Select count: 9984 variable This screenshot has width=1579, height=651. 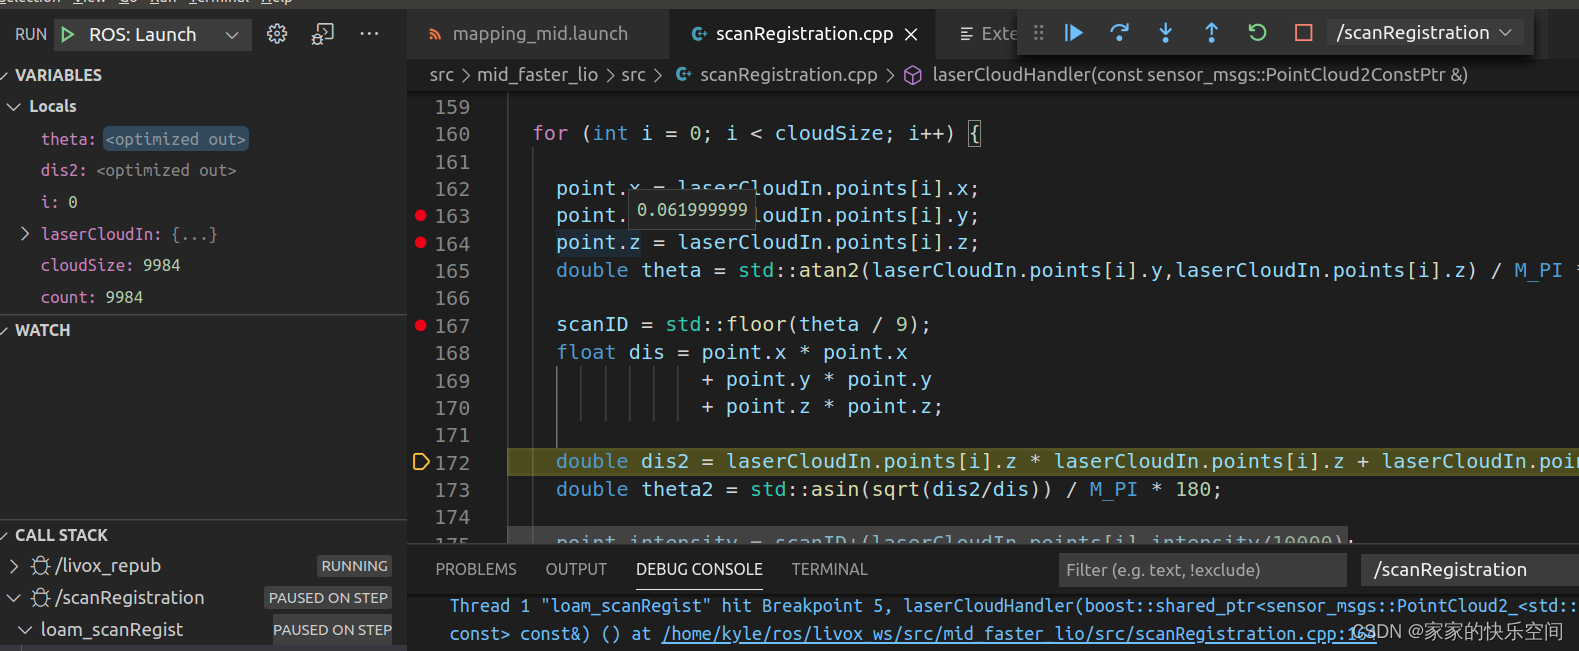point(203,298)
